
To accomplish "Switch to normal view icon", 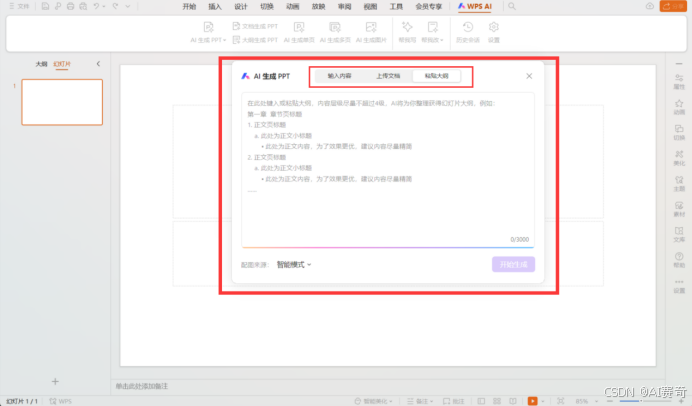I will click(x=481, y=401).
